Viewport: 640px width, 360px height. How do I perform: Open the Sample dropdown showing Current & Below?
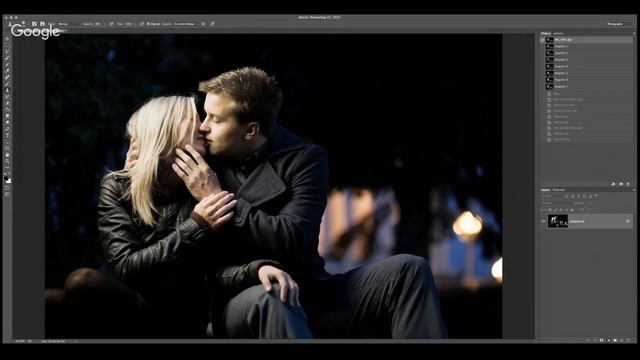(185, 24)
